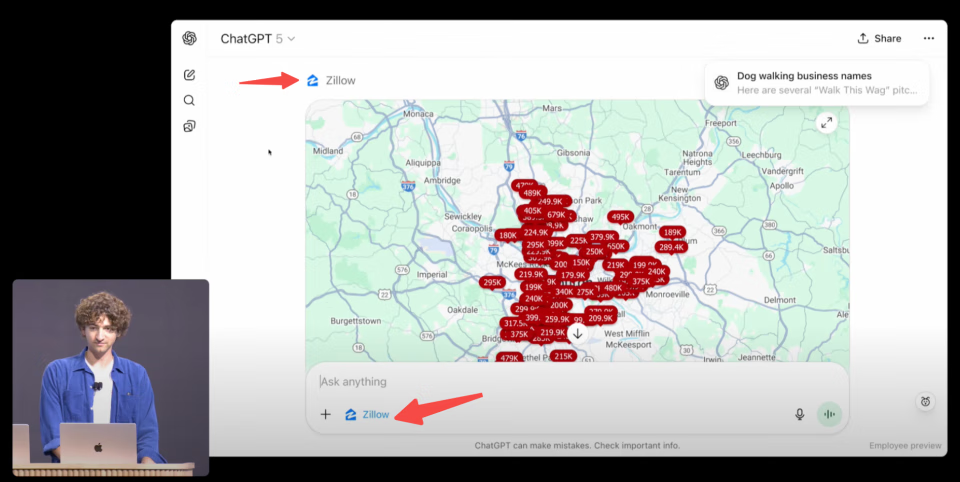Open the Dog walking business names notification

tap(817, 82)
